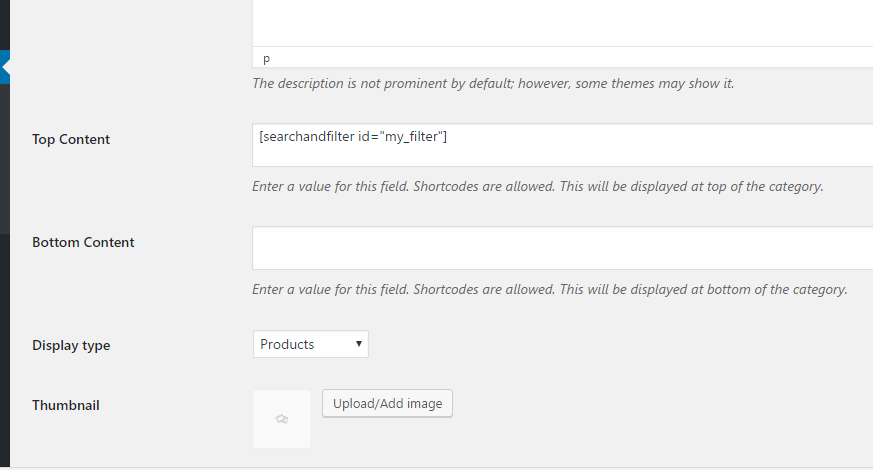Place cursor in the searchandfilter shortcode text
The width and height of the screenshot is (873, 470).
tap(353, 136)
